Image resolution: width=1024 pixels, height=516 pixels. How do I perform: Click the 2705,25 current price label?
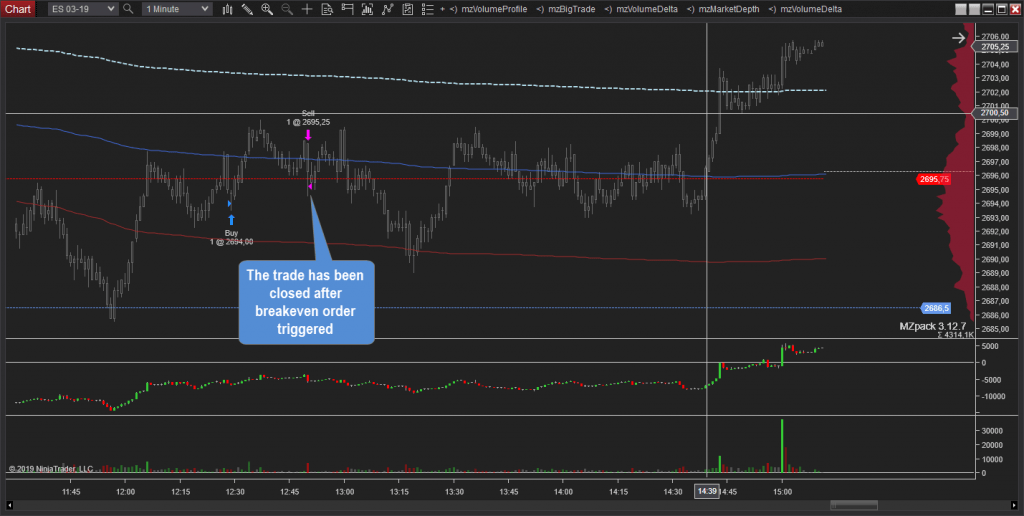[x=995, y=47]
